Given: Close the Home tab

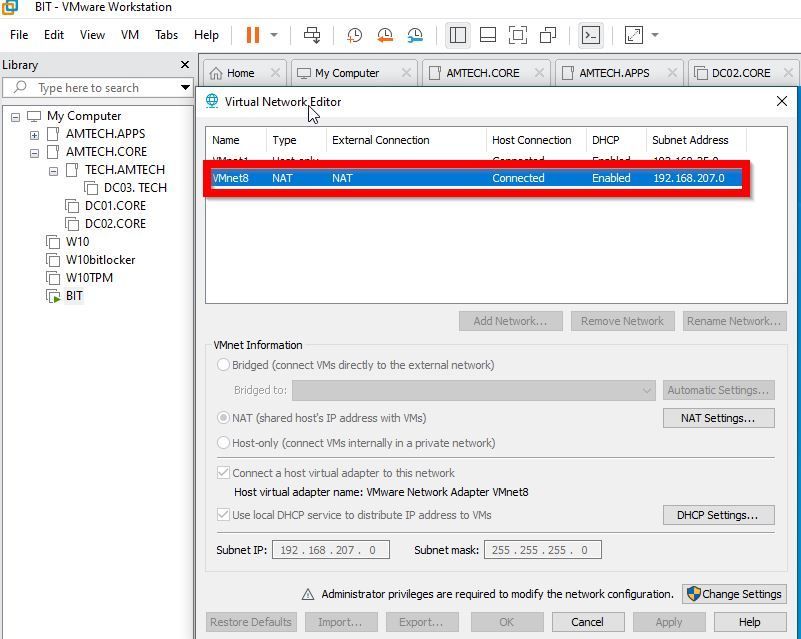Looking at the screenshot, I should [275, 73].
